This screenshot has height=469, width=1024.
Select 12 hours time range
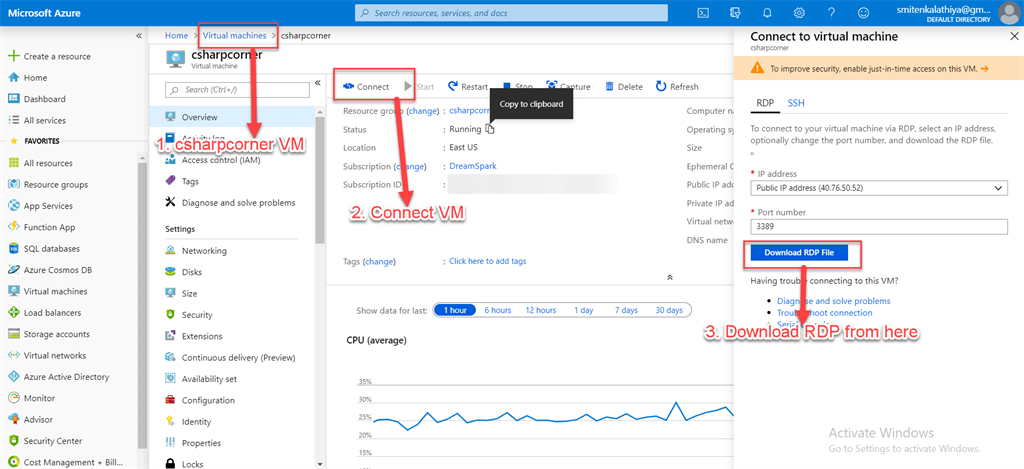click(541, 310)
